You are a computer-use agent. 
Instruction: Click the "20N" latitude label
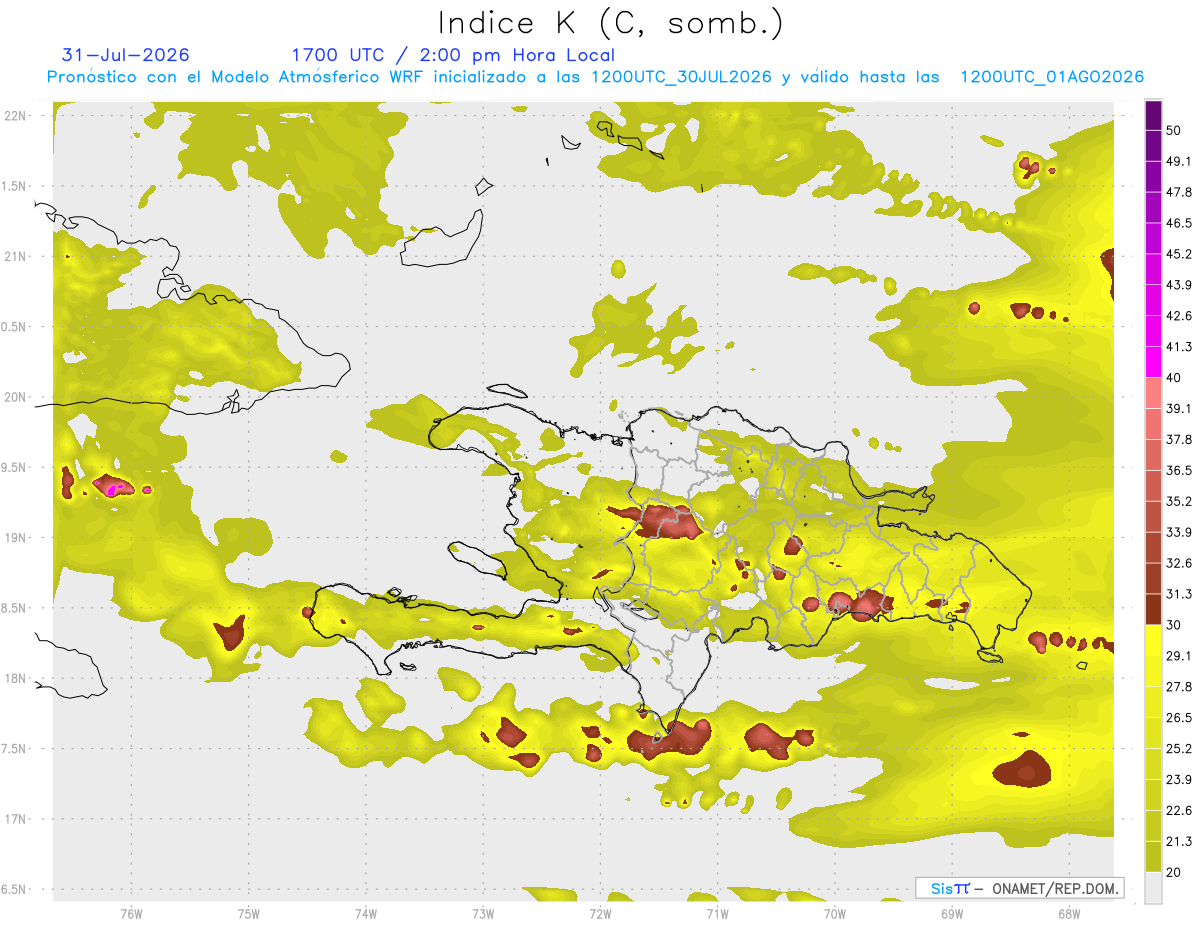[x=16, y=397]
